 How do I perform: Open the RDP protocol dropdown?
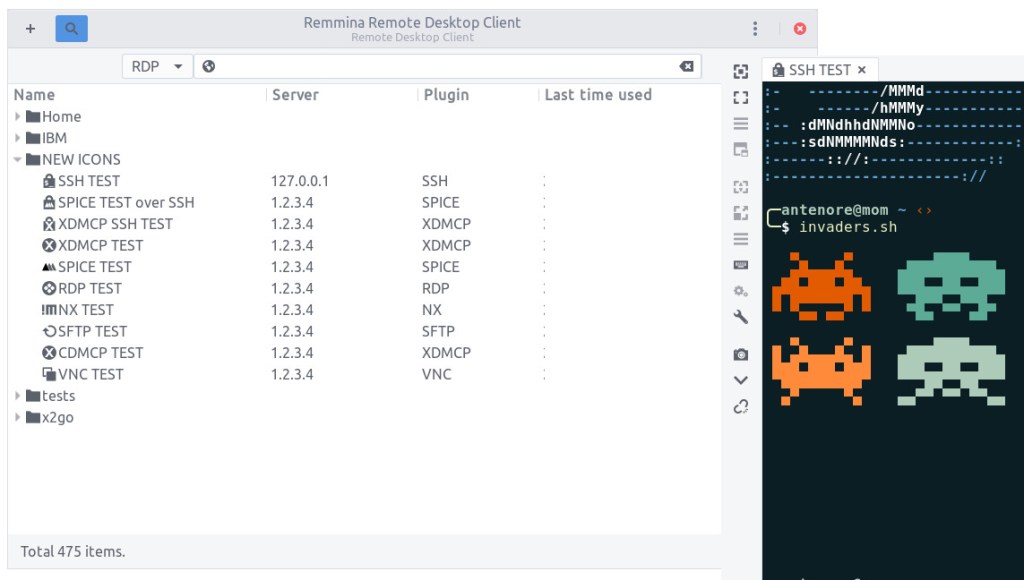[157, 66]
